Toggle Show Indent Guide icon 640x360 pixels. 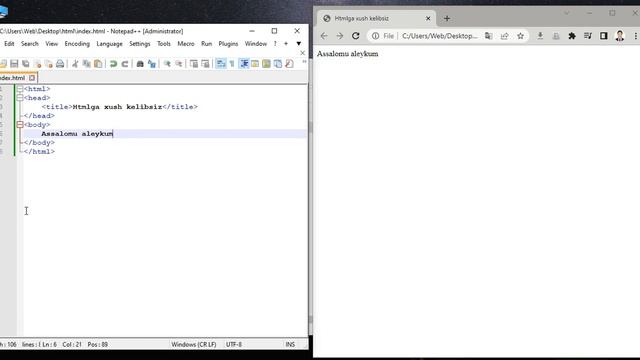click(x=244, y=64)
